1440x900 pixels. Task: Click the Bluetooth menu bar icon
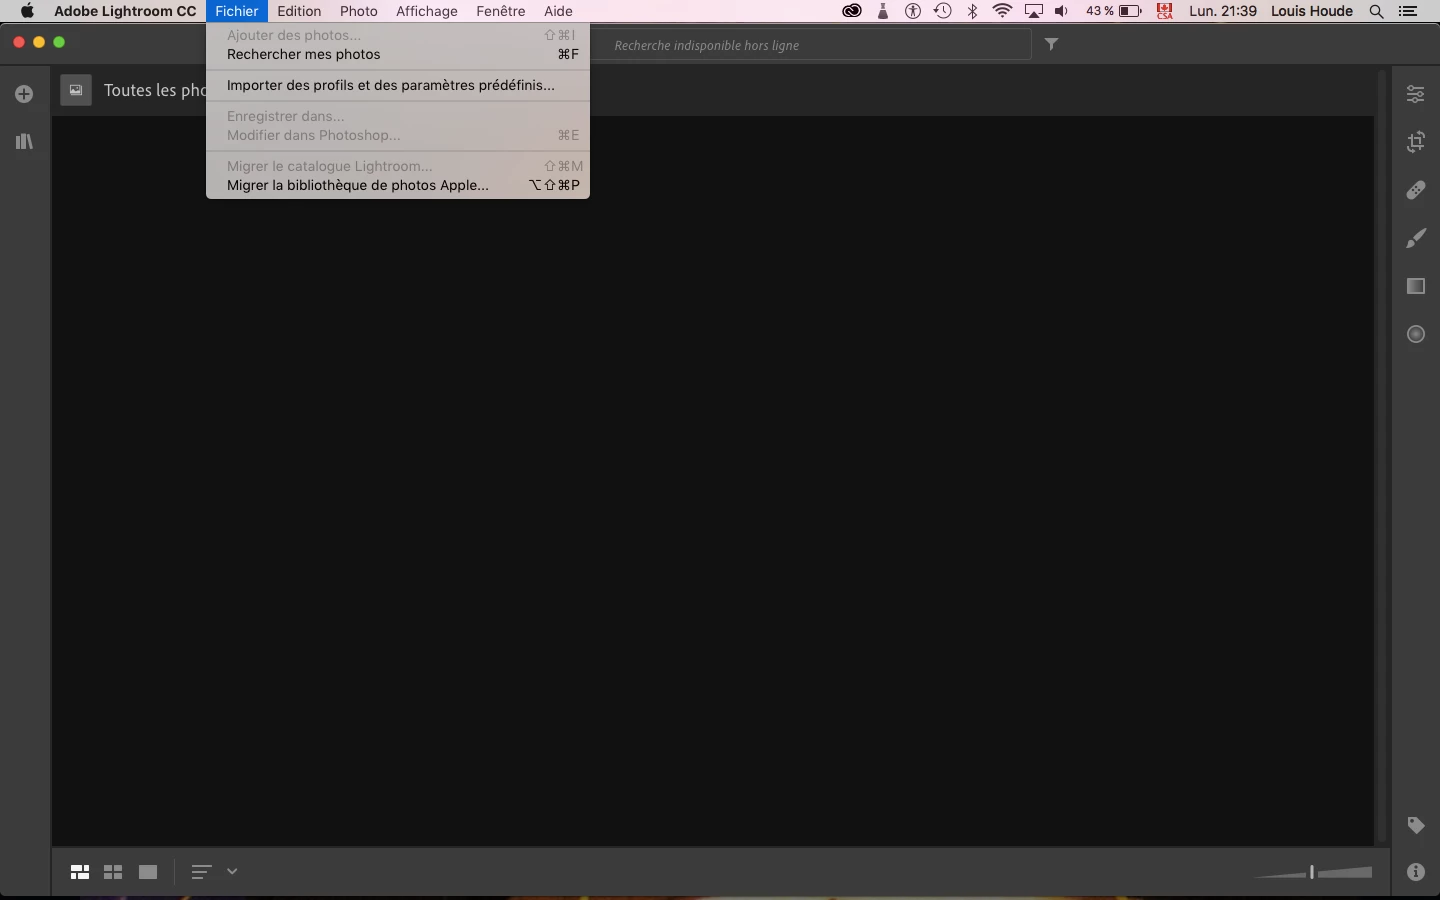click(x=973, y=11)
